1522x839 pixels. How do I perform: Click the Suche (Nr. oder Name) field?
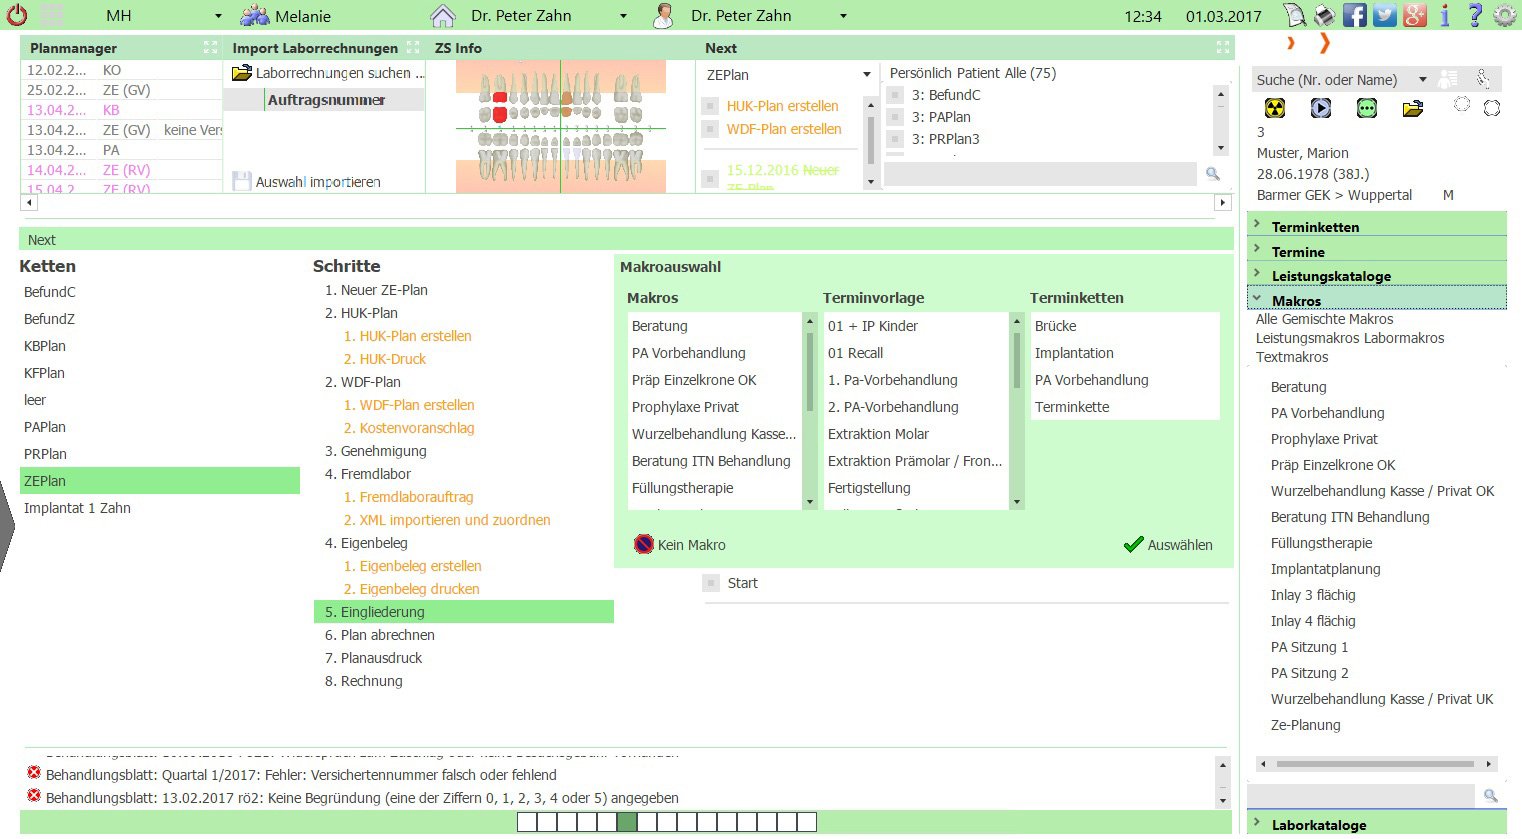tap(1332, 80)
